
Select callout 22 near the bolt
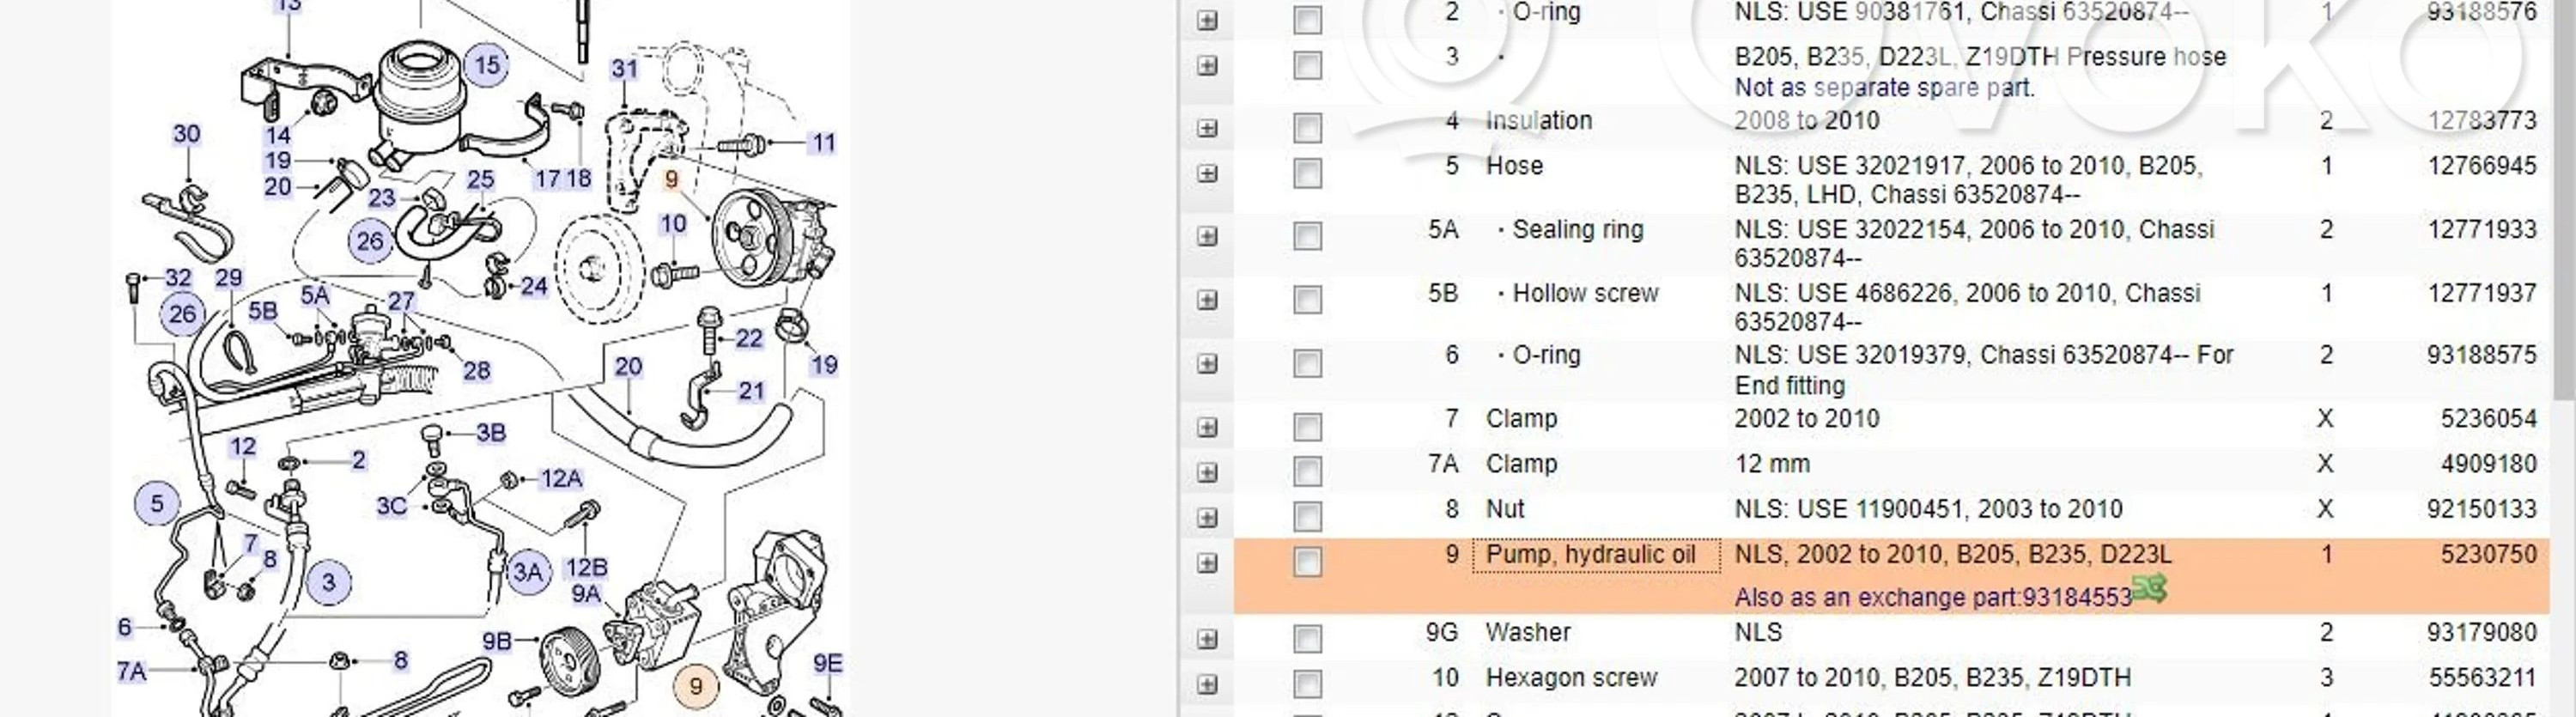coord(749,338)
